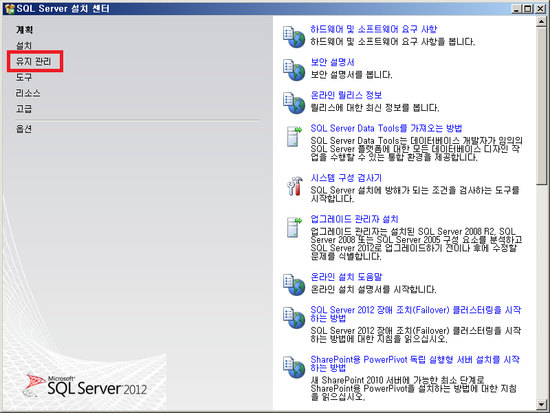Screen dimensions: 550x413
Task: Select 계획 in the left navigation
Action: [x=24, y=30]
